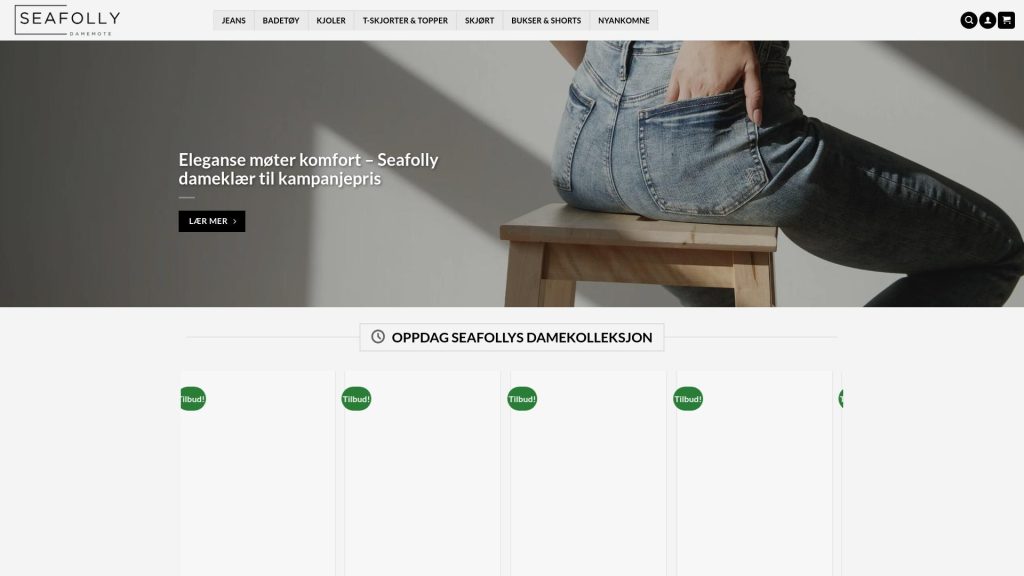The height and width of the screenshot is (576, 1024).
Task: Click the clock icon beside collection heading
Action: pyautogui.click(x=378, y=336)
